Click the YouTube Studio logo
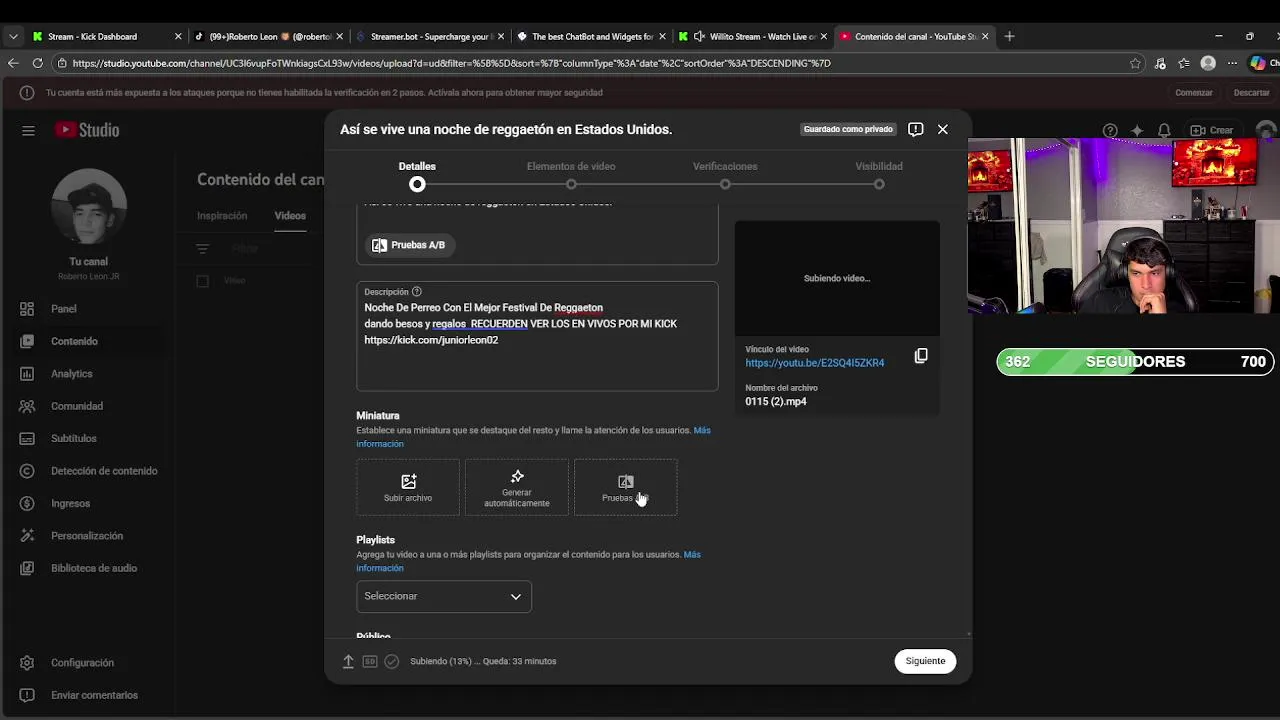 87,130
